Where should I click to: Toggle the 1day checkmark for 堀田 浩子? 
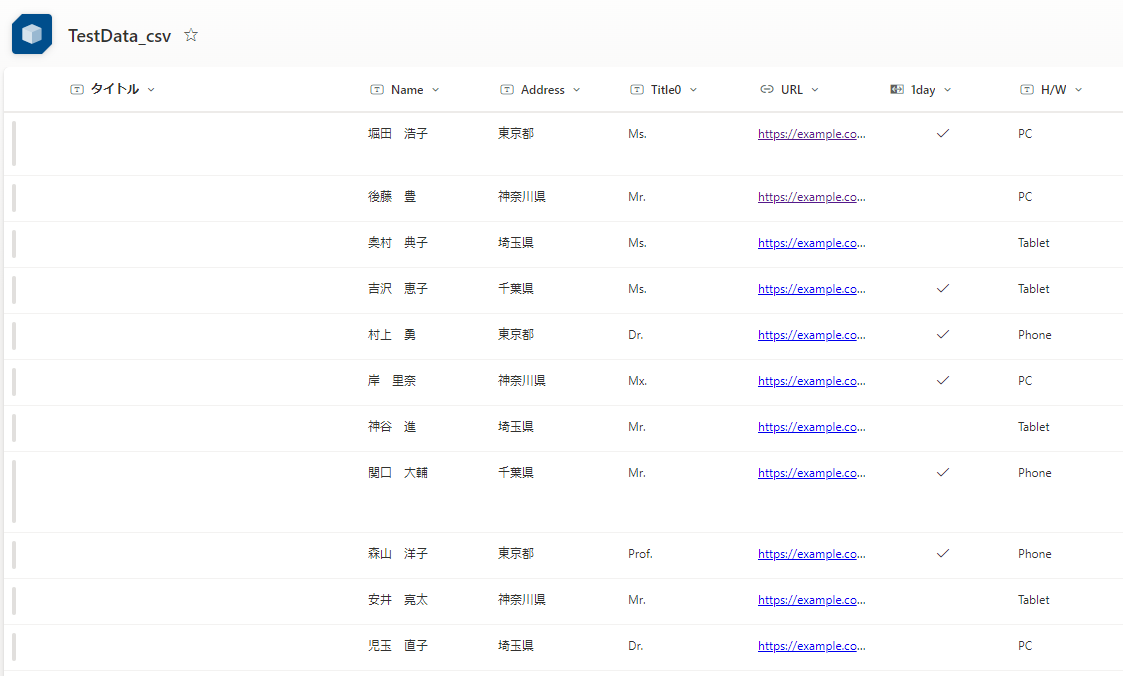pos(942,133)
